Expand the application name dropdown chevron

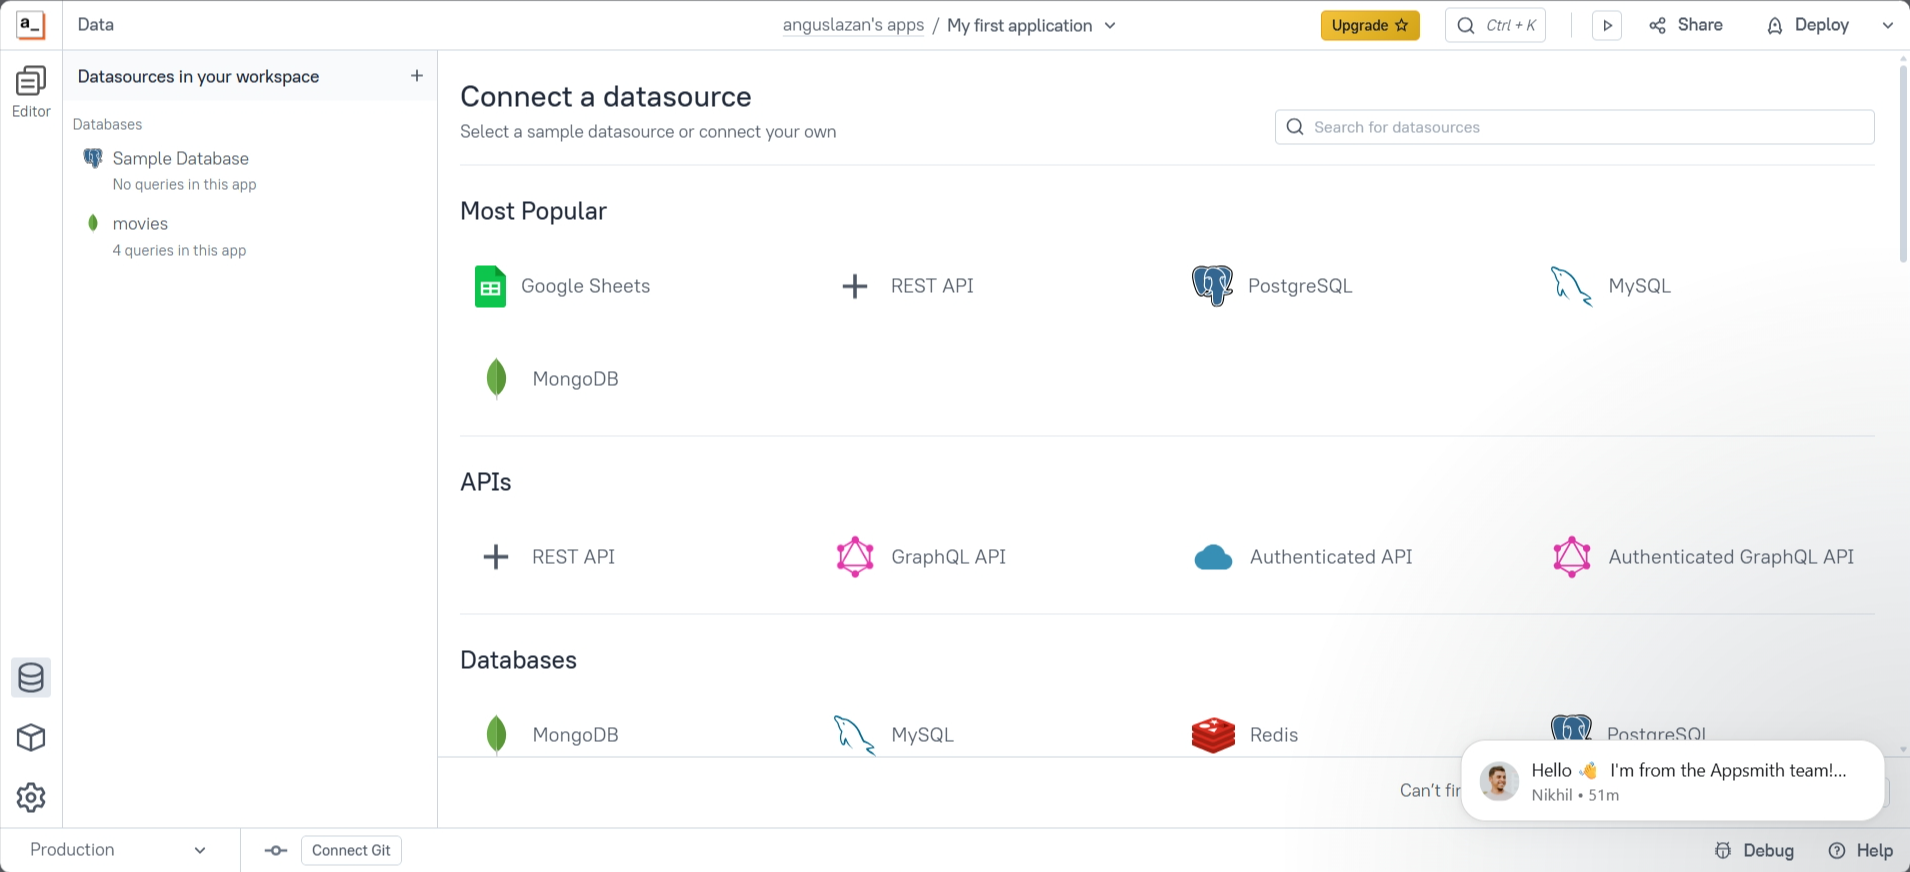pyautogui.click(x=1110, y=26)
